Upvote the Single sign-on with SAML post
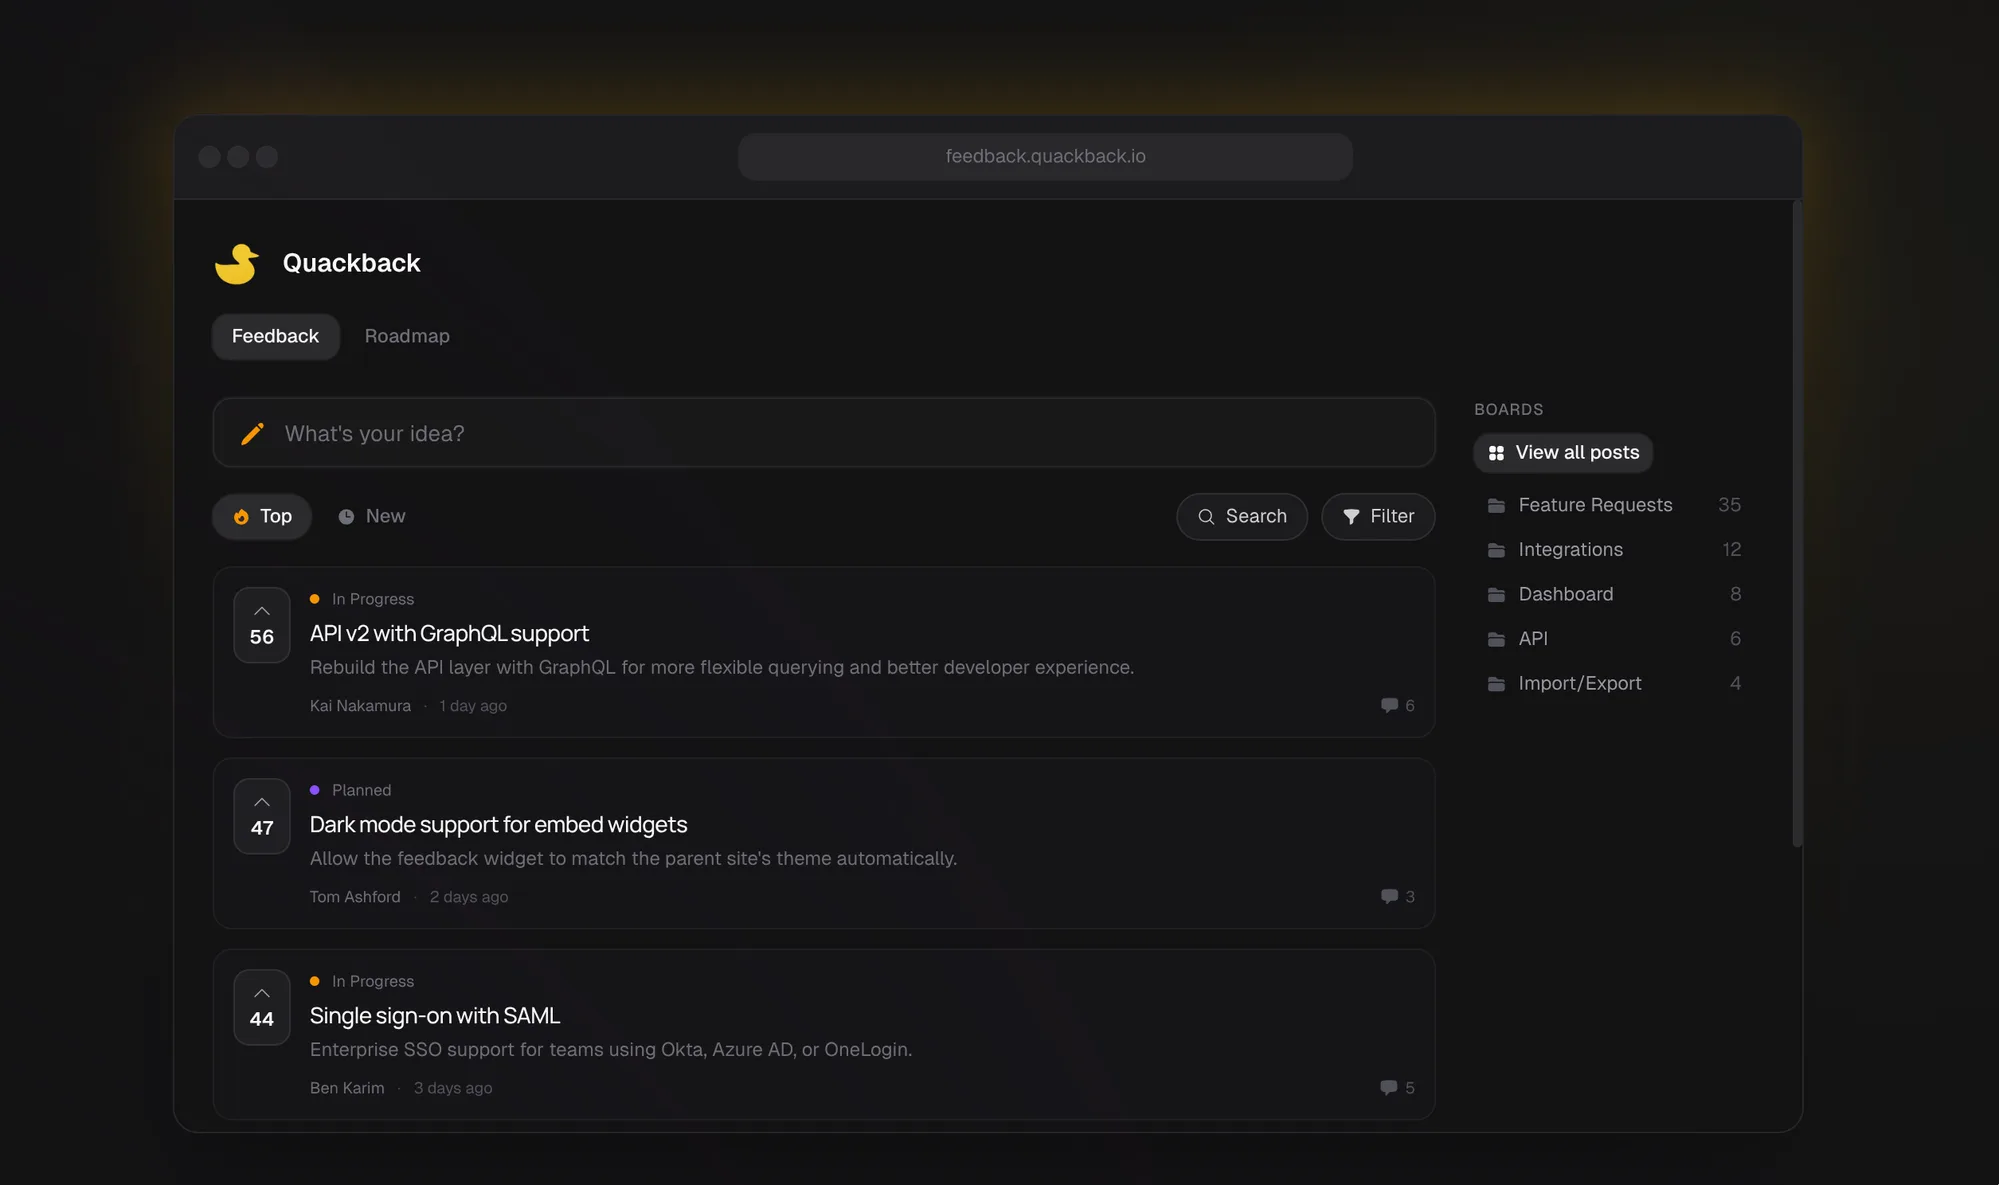The width and height of the screenshot is (1999, 1185). (x=261, y=1007)
